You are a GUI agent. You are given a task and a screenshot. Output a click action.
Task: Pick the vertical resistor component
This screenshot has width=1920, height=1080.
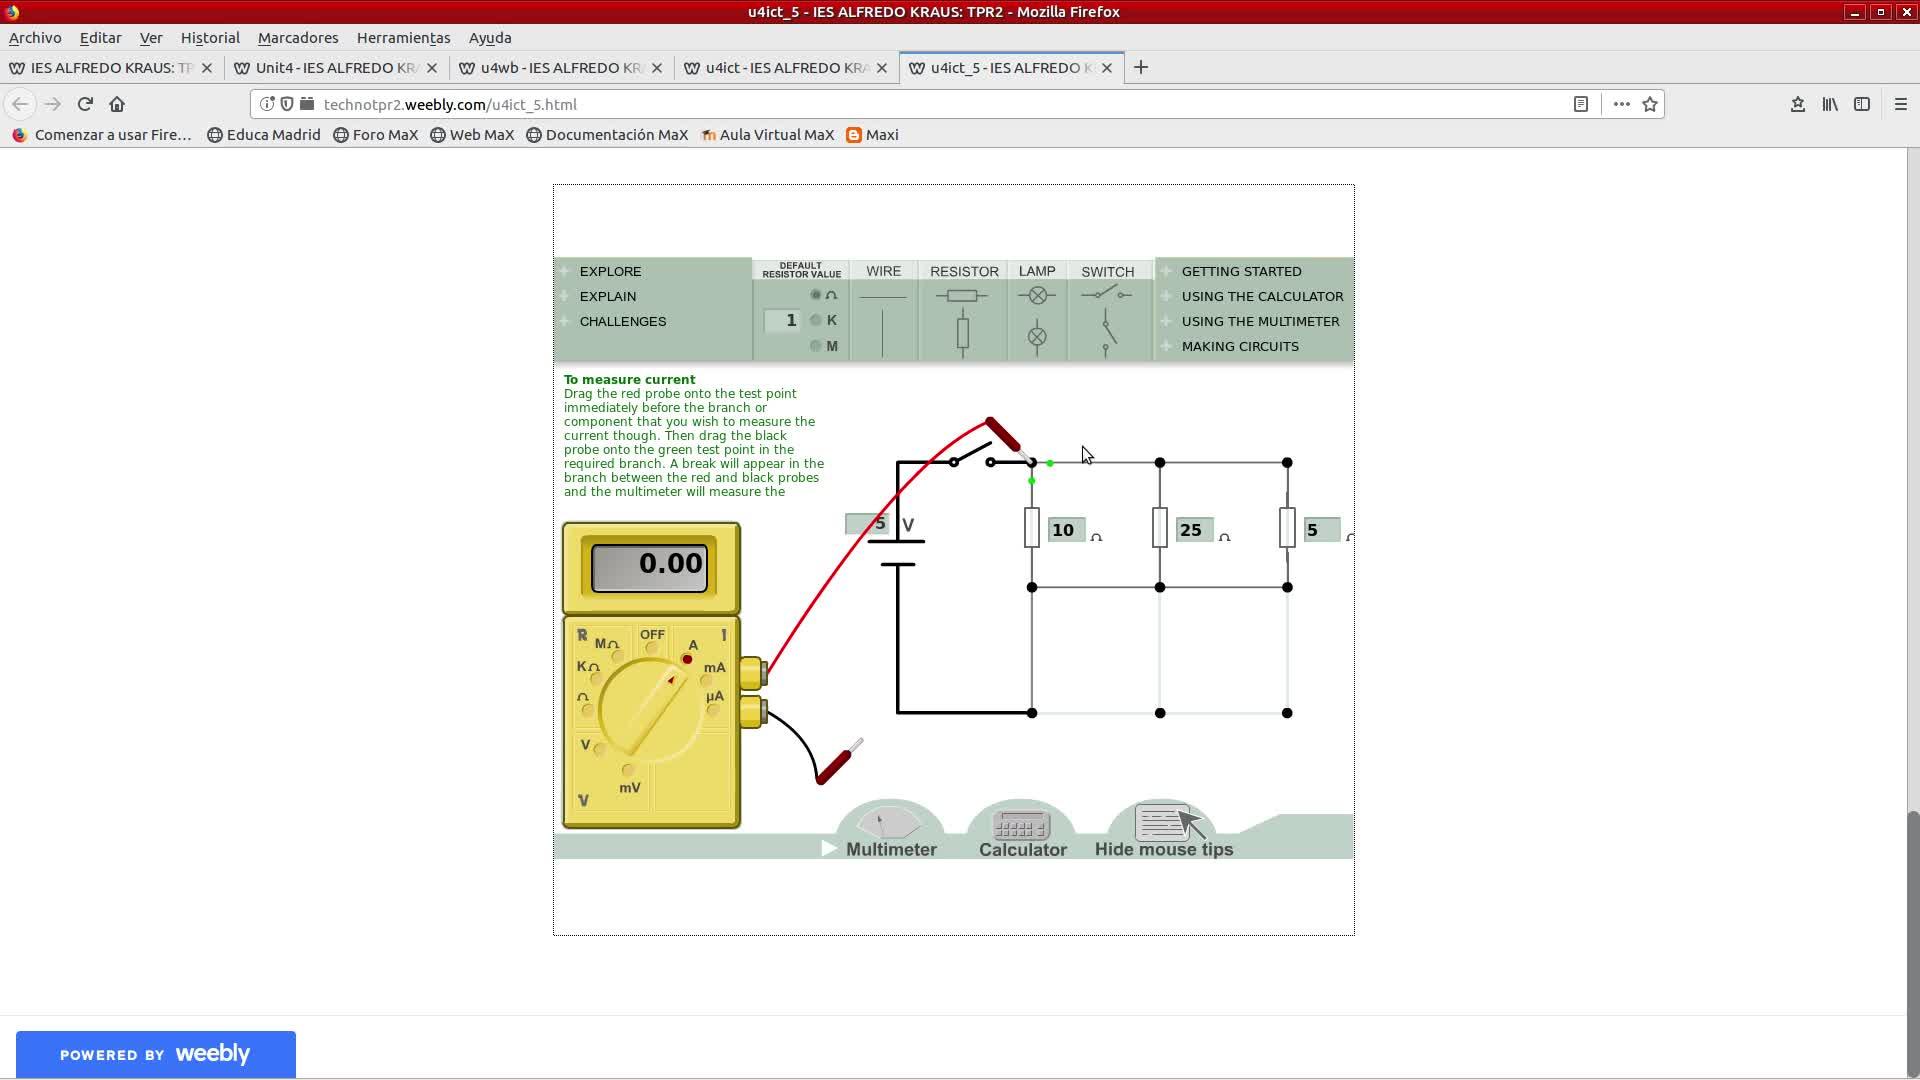[x=962, y=334]
